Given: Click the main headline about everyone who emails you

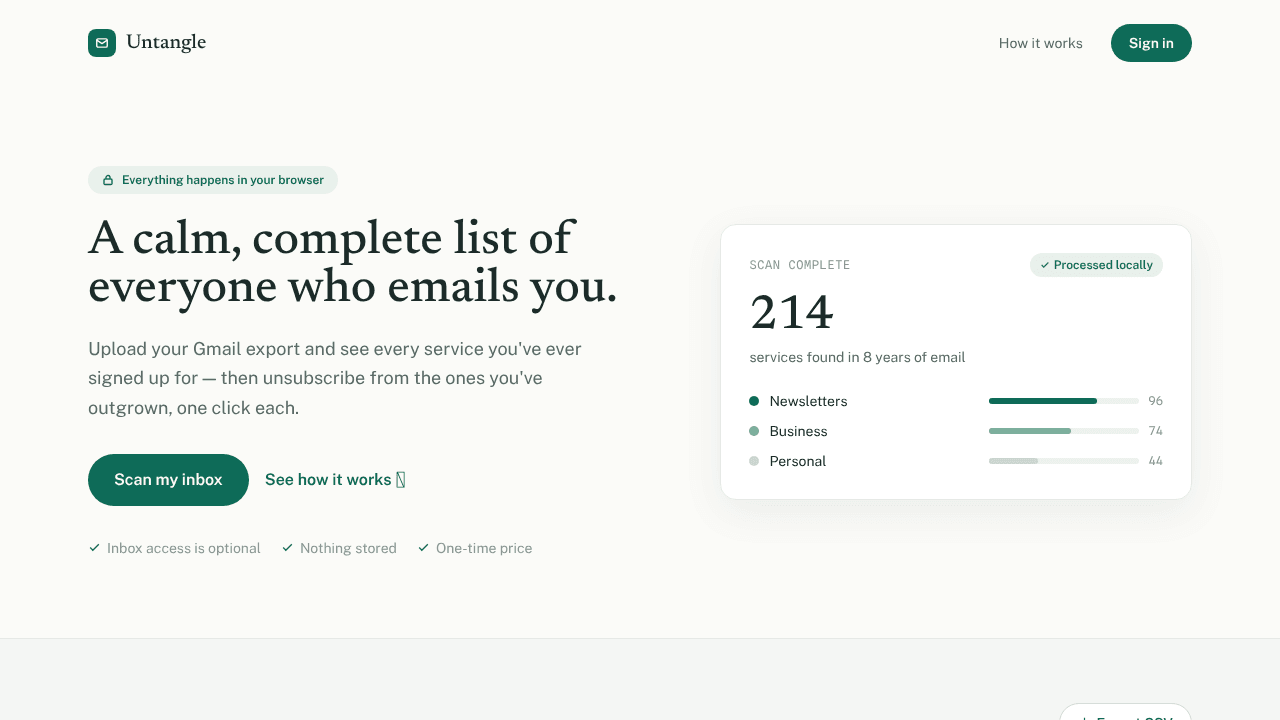Looking at the screenshot, I should (352, 263).
